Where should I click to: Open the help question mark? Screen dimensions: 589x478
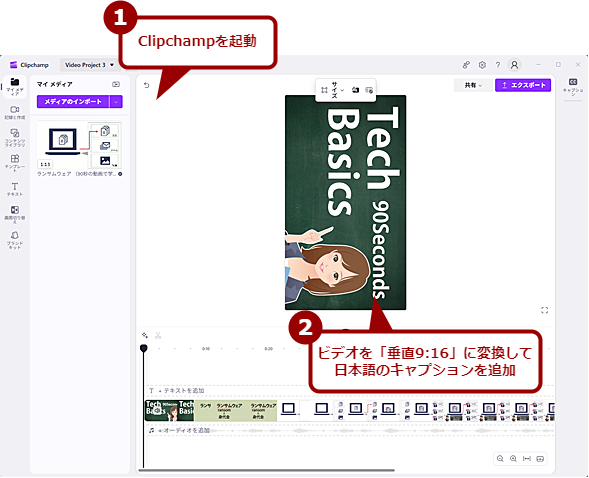(498, 65)
